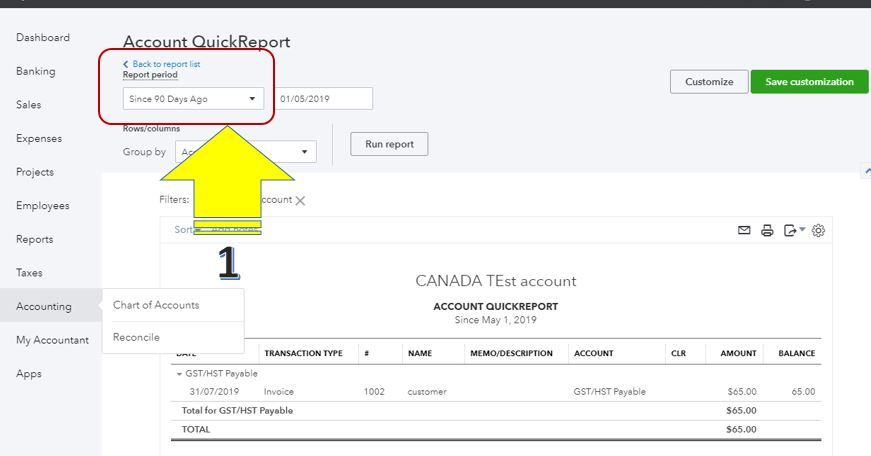Open Apps in sidebar
Screen dimensions: 871x456
pos(29,373)
